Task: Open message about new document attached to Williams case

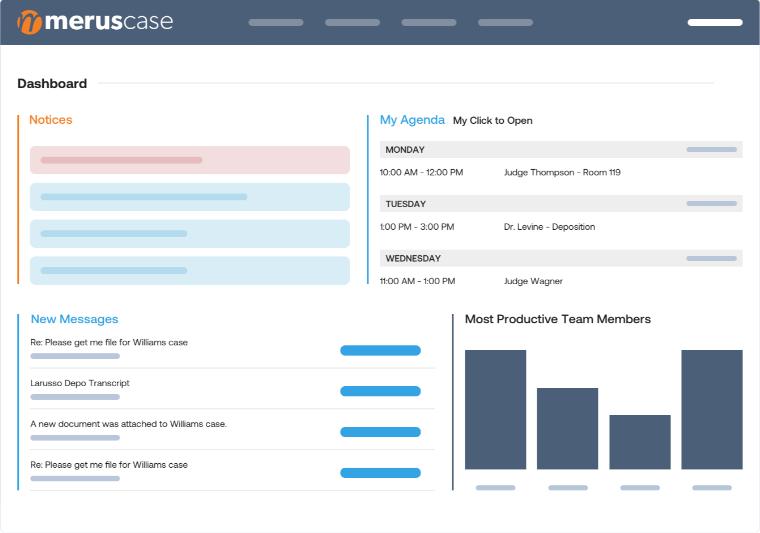Action: pos(128,424)
